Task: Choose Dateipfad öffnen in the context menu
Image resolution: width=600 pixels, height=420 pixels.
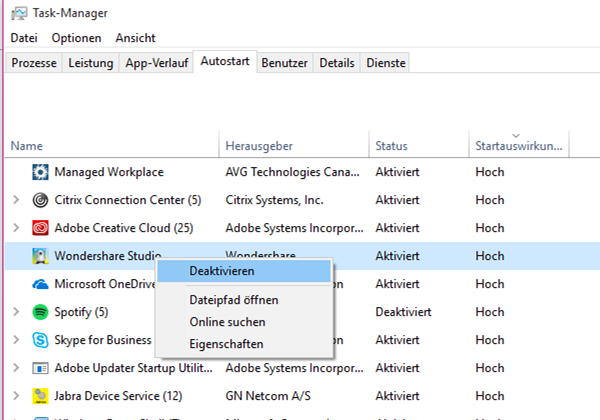Action: [x=244, y=300]
